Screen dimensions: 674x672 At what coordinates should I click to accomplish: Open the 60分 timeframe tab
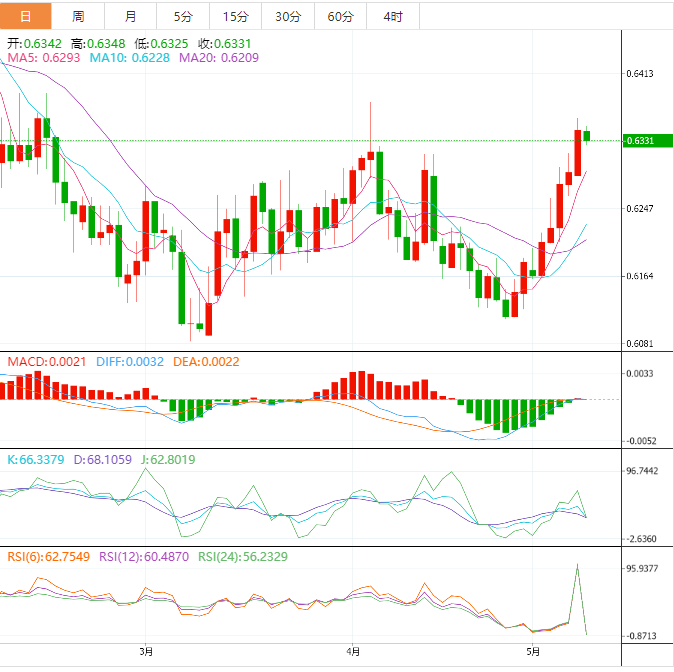point(340,17)
